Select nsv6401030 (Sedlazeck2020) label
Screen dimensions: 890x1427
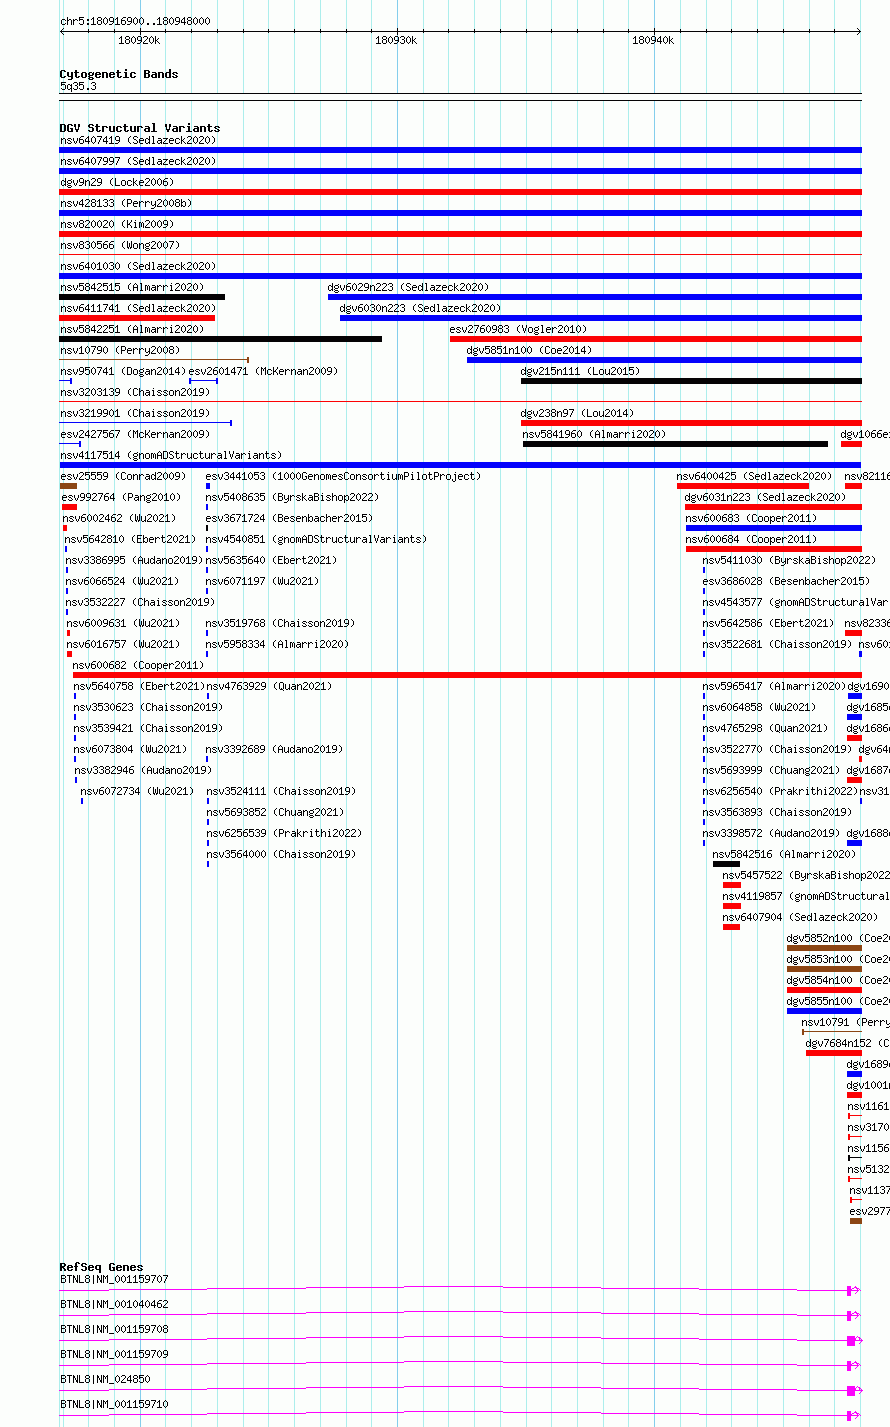(138, 266)
